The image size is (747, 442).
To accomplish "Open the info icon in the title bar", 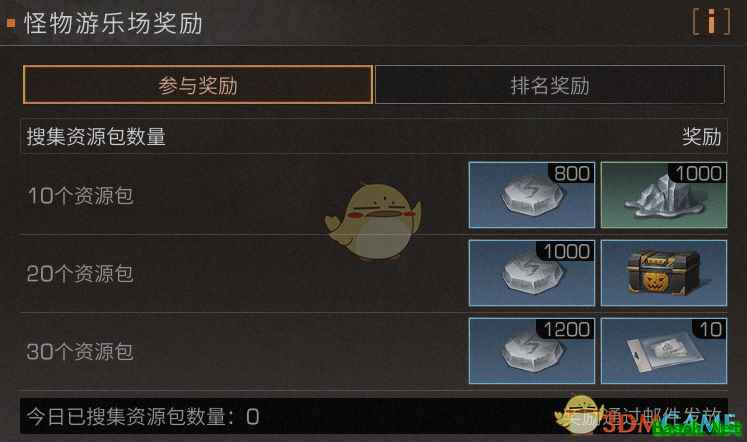I will click(x=711, y=22).
